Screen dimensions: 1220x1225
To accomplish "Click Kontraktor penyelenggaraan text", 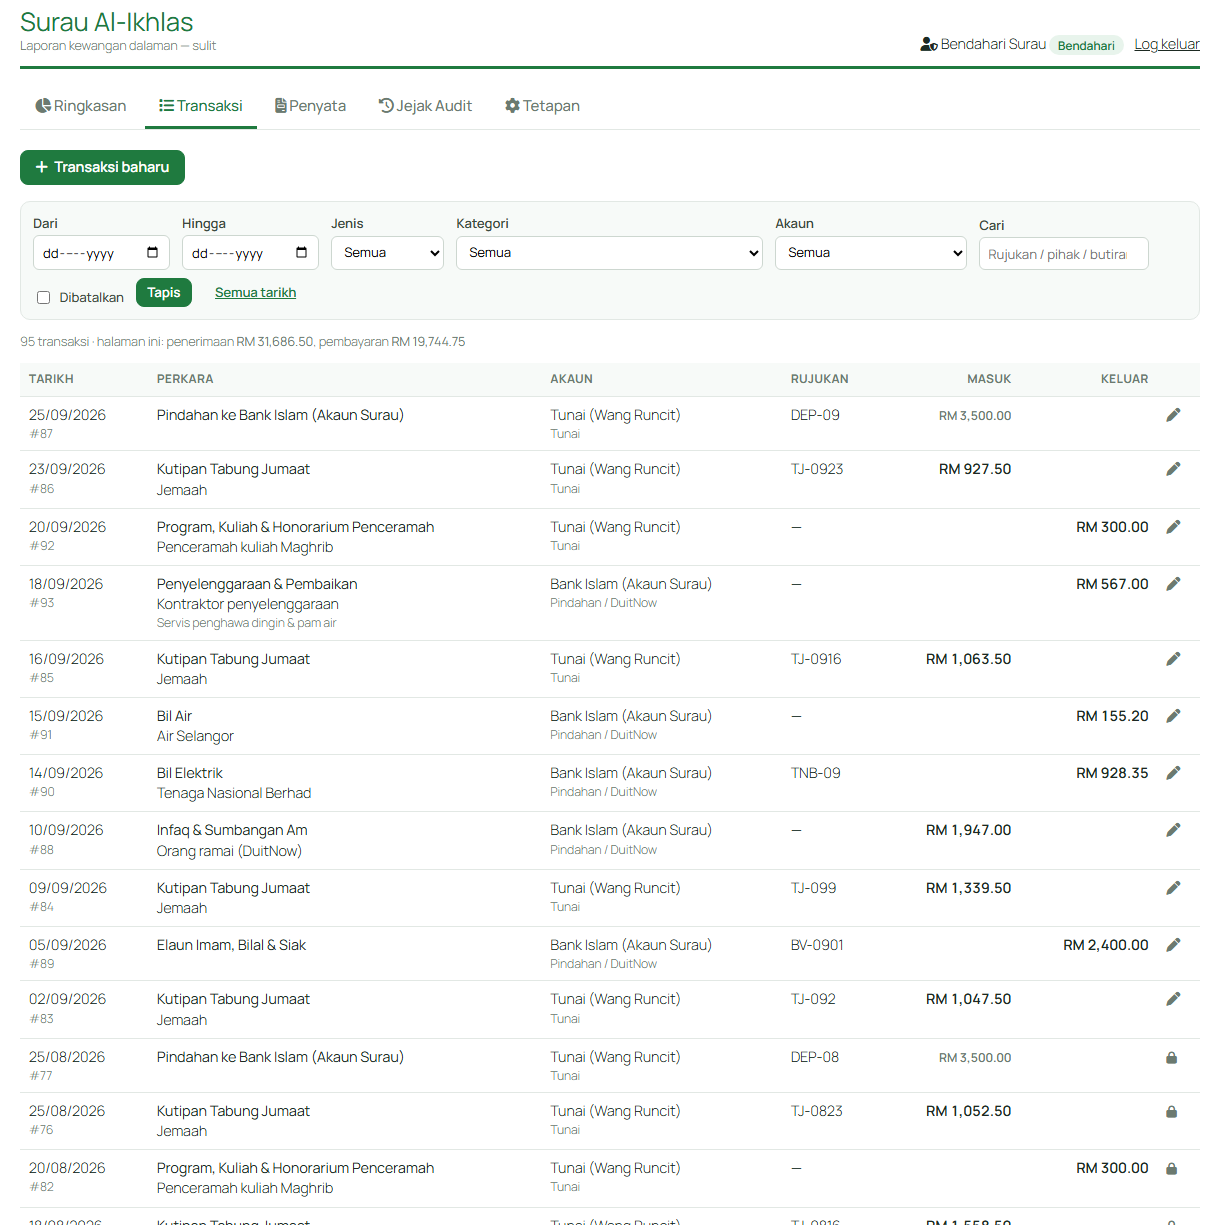I will 248,604.
